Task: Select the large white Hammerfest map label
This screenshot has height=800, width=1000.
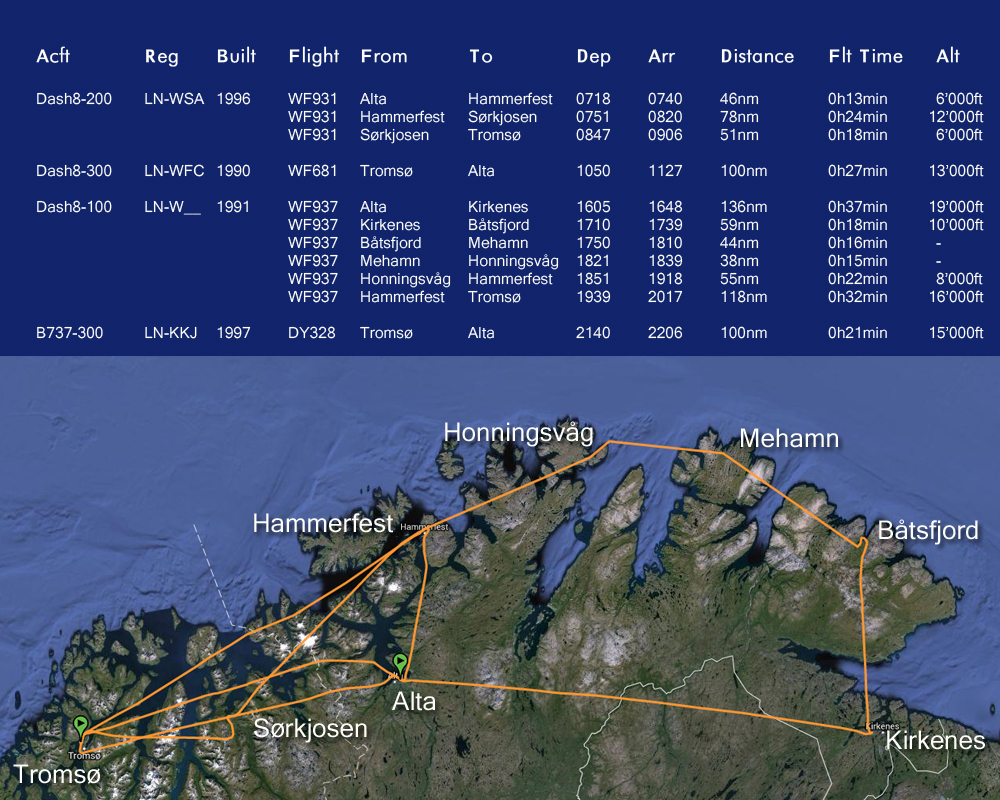Action: click(x=322, y=523)
